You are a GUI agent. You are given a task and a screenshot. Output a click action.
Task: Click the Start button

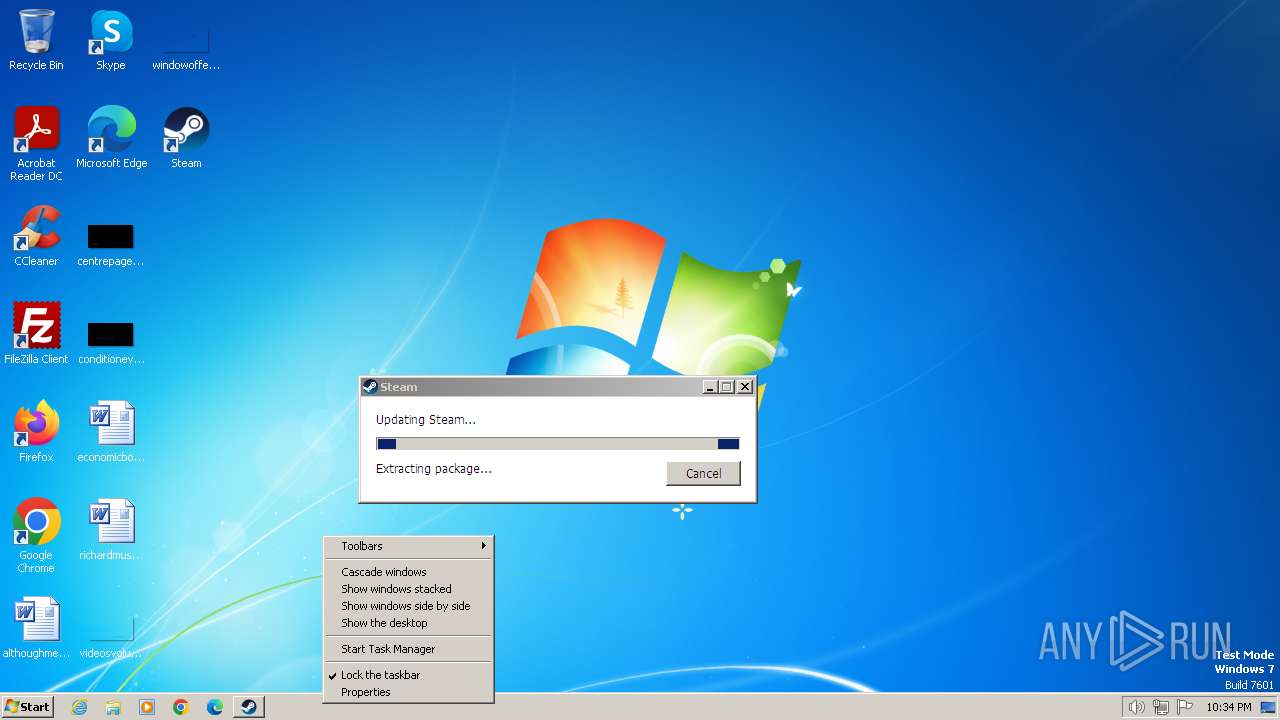coord(27,707)
